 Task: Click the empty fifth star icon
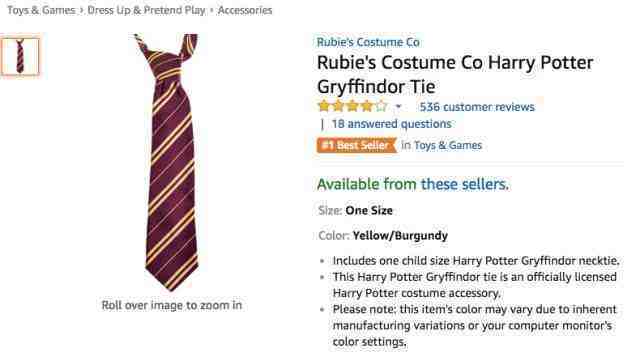pyautogui.click(x=382, y=106)
